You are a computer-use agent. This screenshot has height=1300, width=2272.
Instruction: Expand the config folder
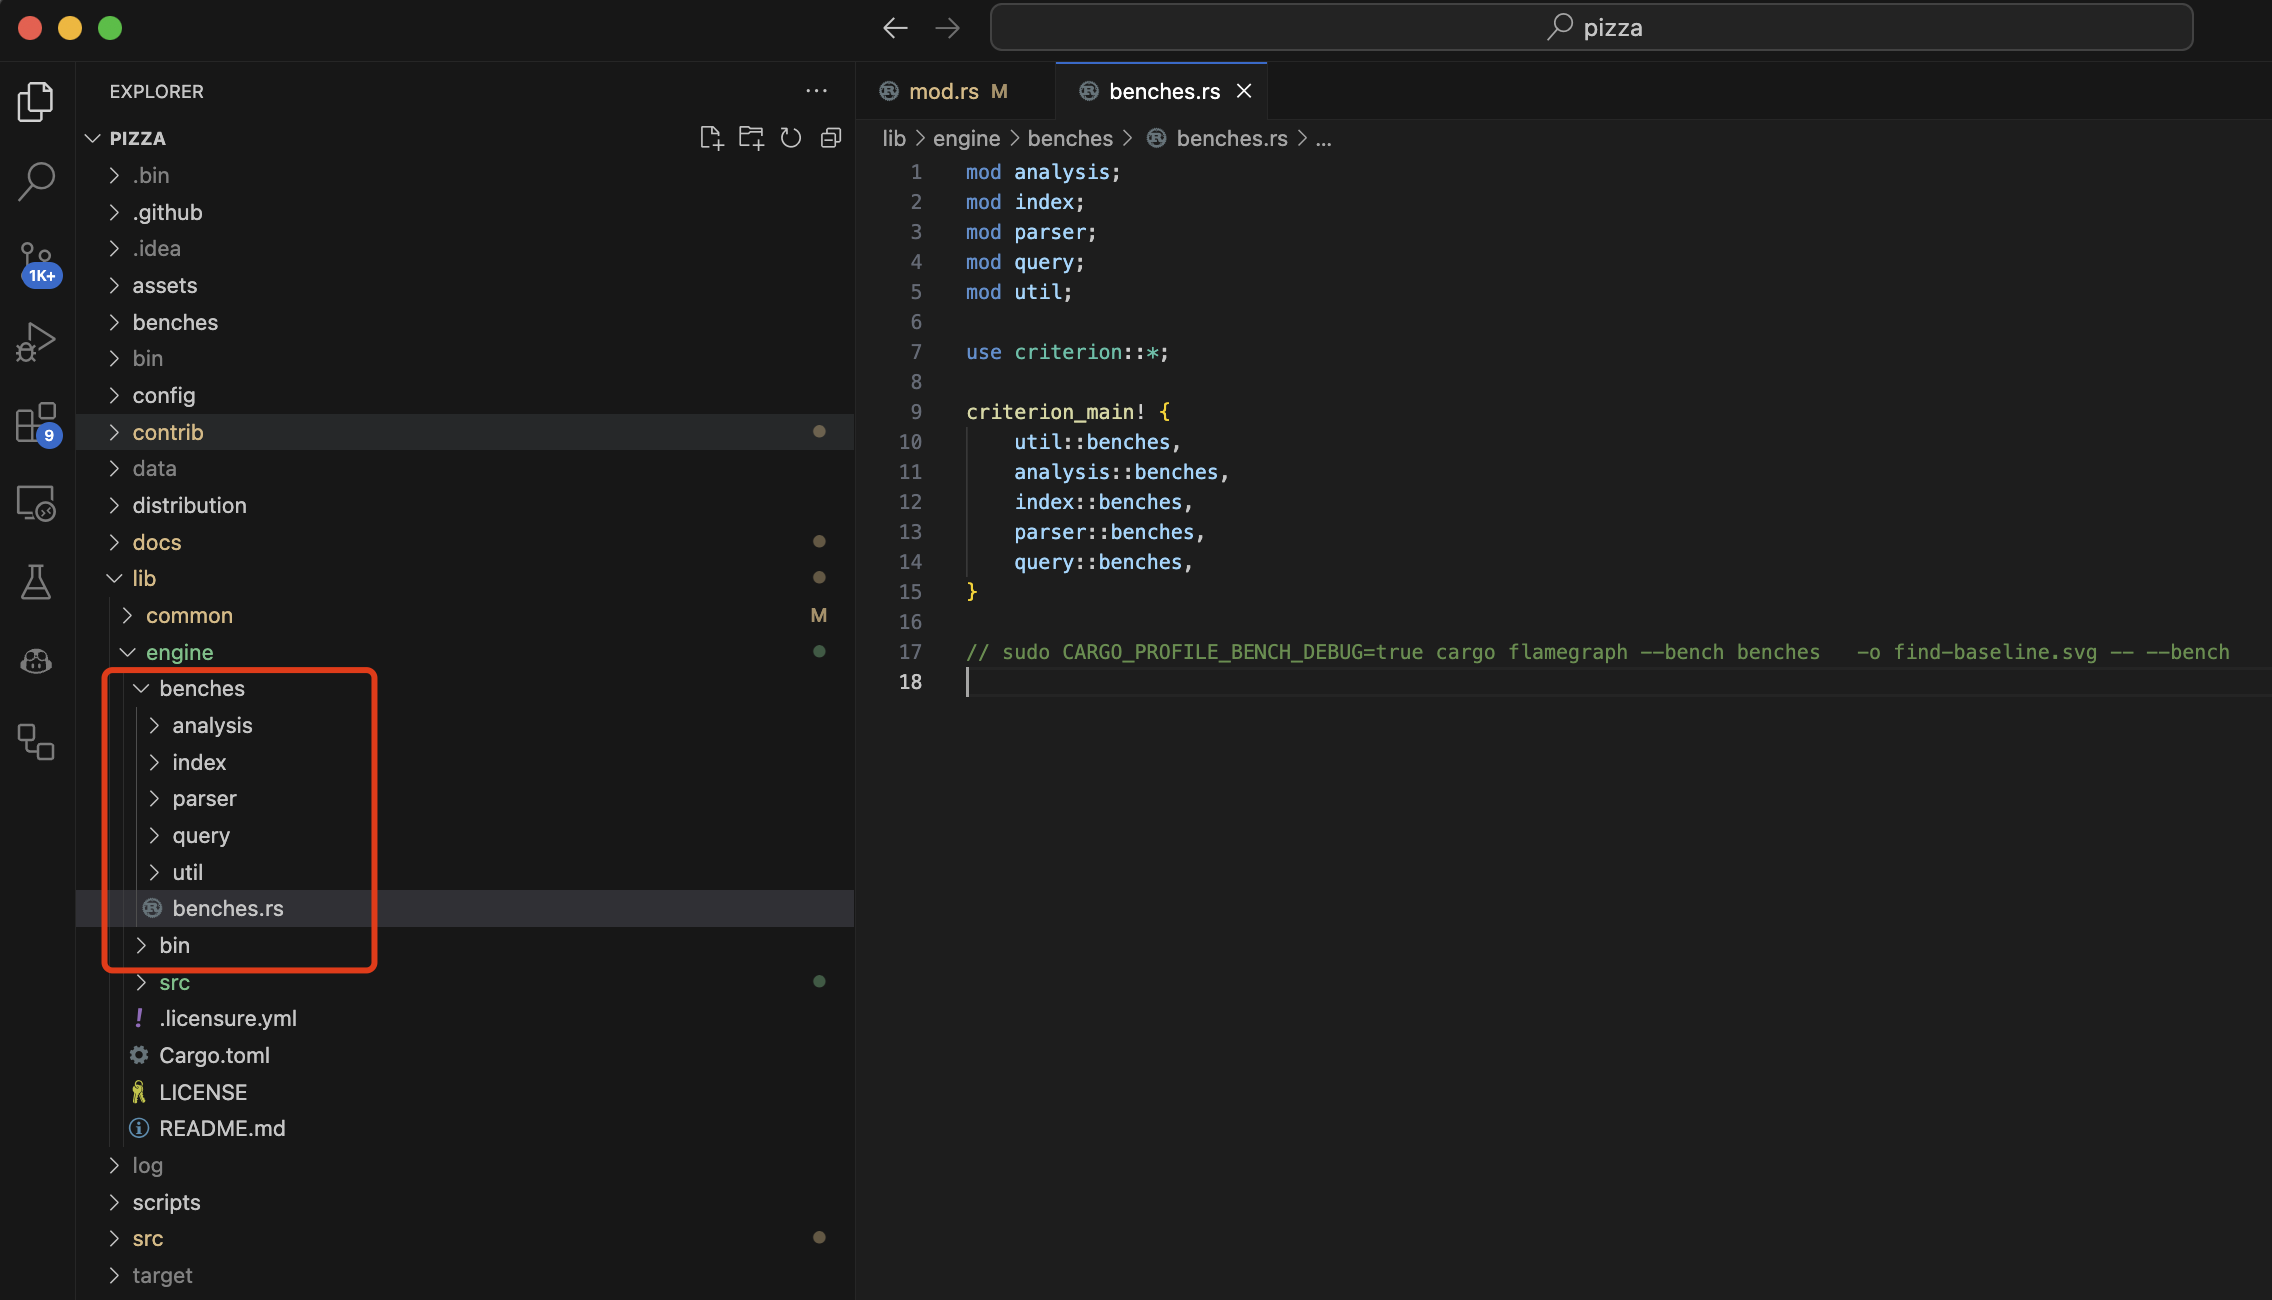(x=465, y=395)
